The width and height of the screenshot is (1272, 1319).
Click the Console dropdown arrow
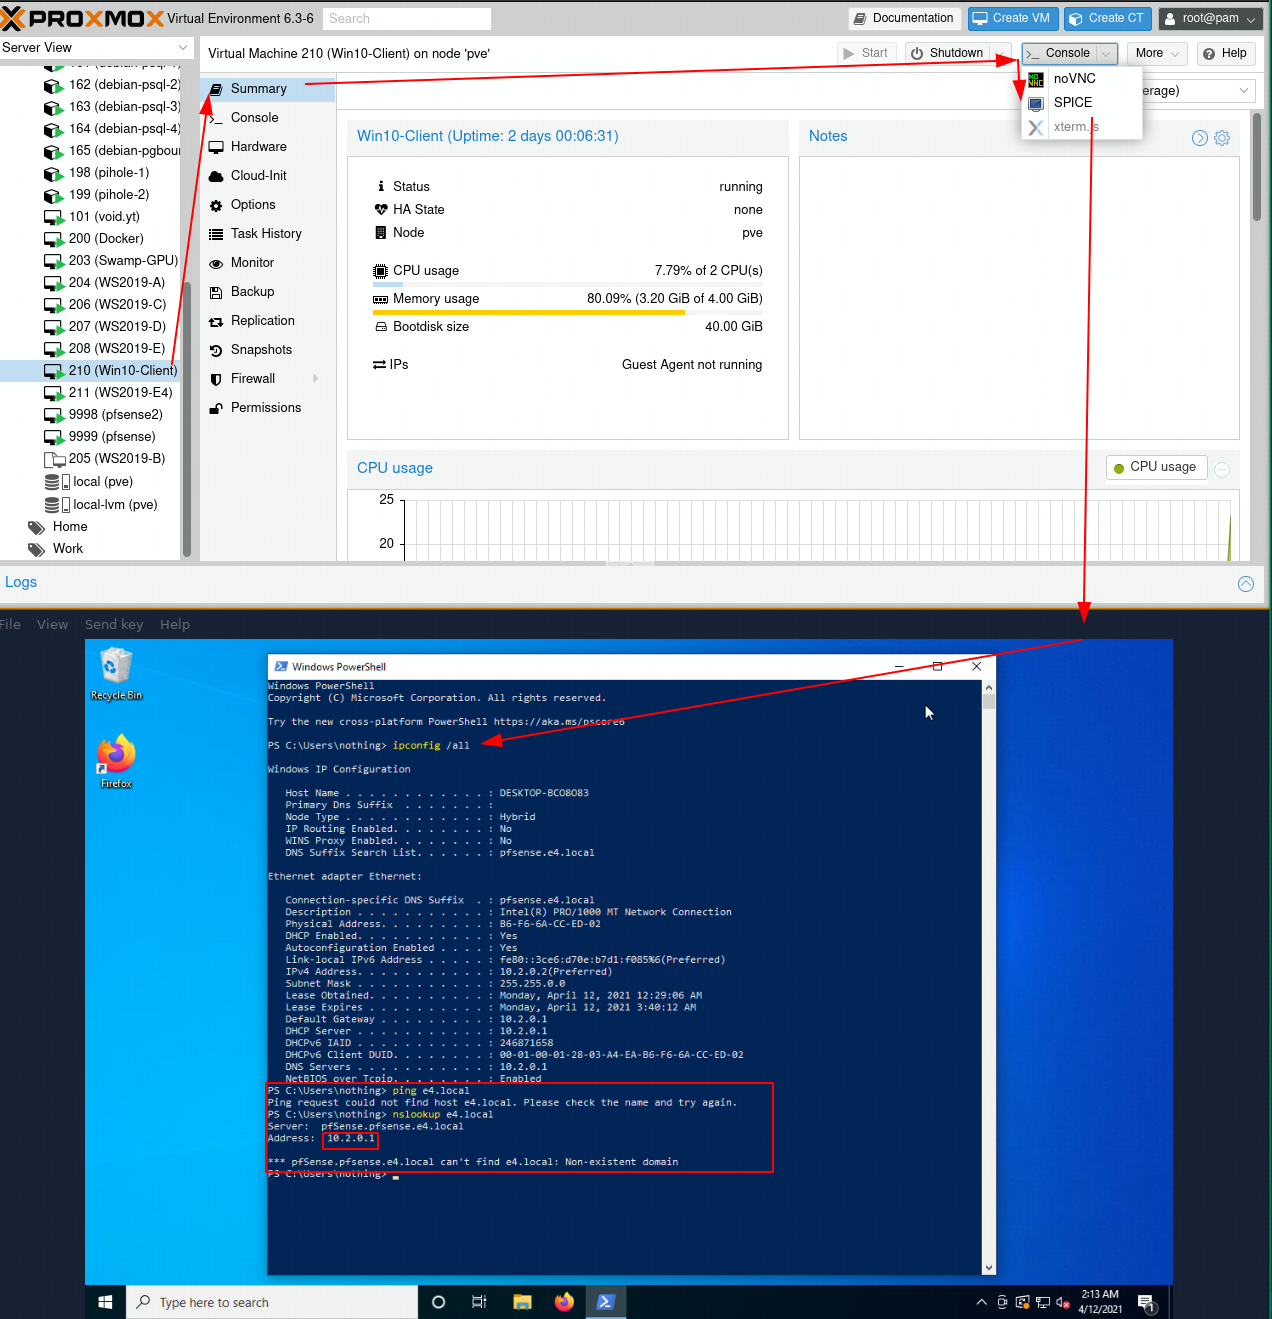[1106, 54]
